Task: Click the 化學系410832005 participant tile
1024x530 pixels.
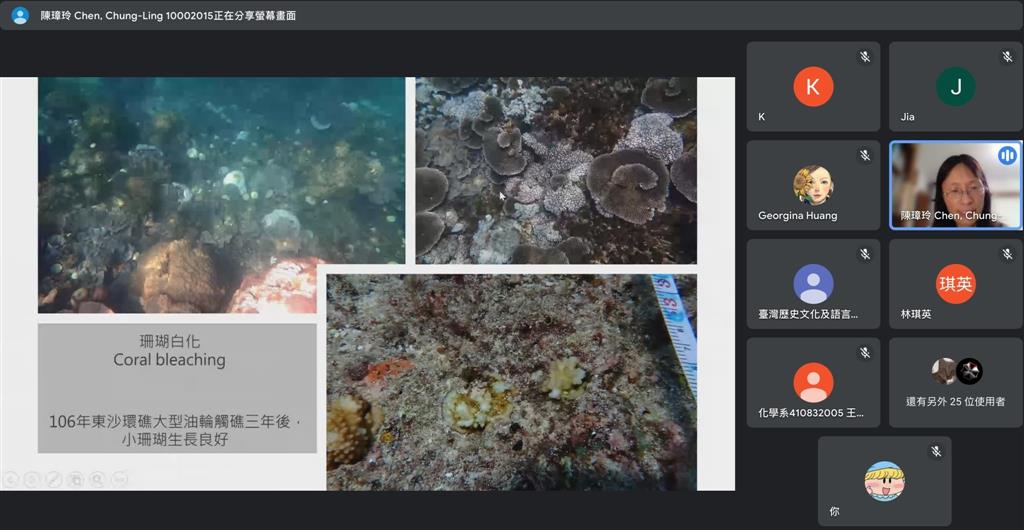Action: click(x=813, y=382)
